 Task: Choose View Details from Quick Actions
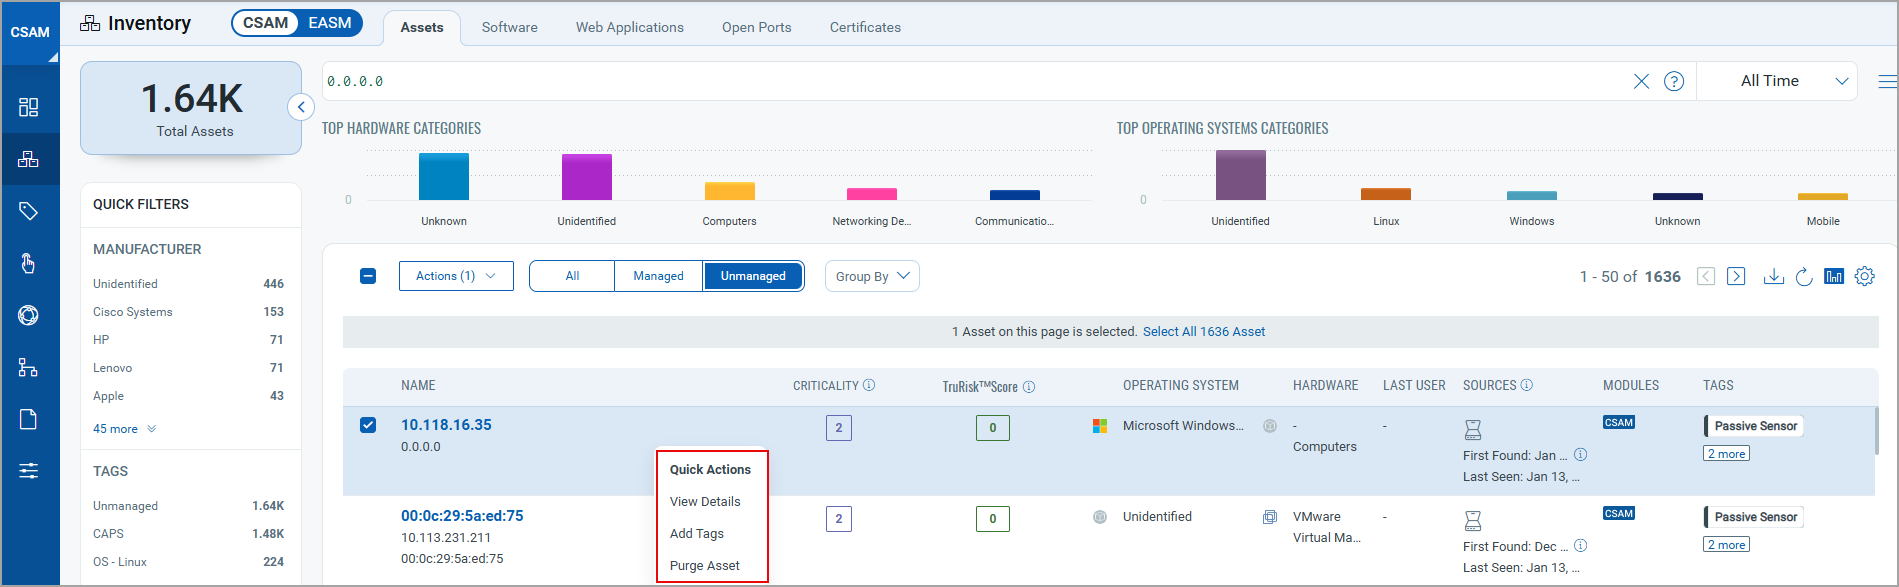point(705,501)
